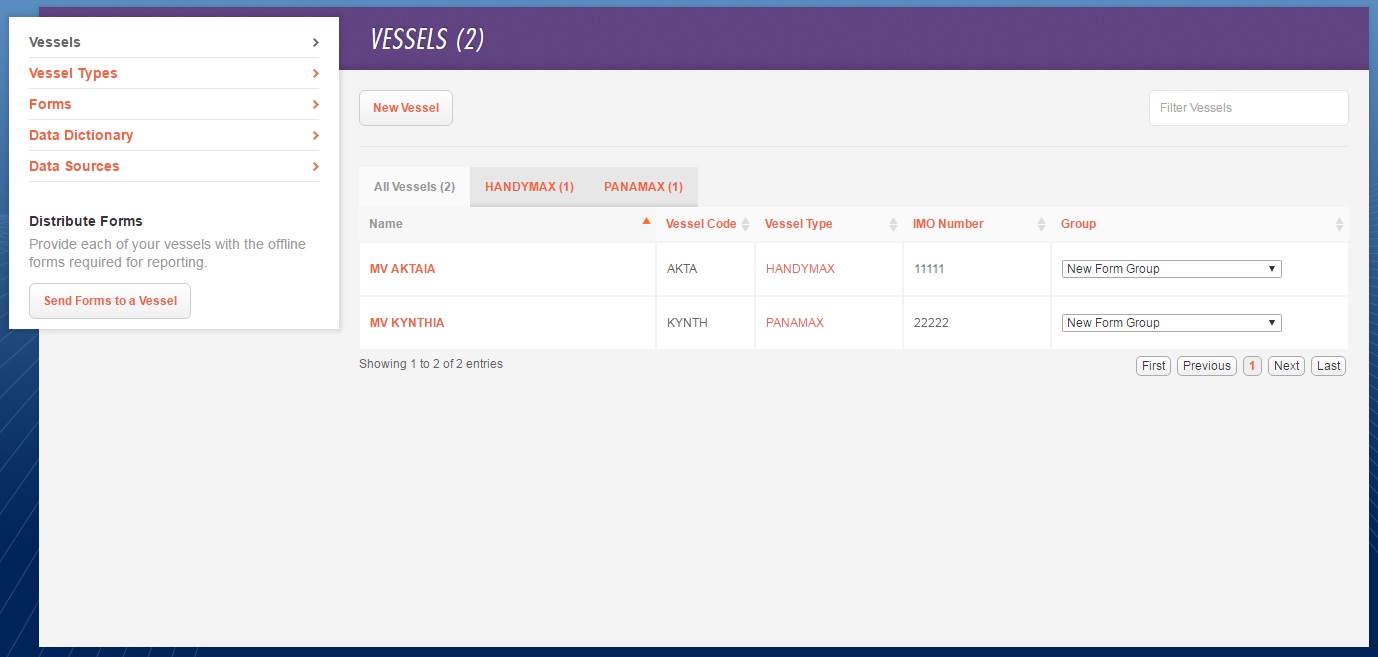This screenshot has width=1378, height=657.
Task: Open the form group dropdown for MV KYNTHIA
Action: [x=1170, y=322]
